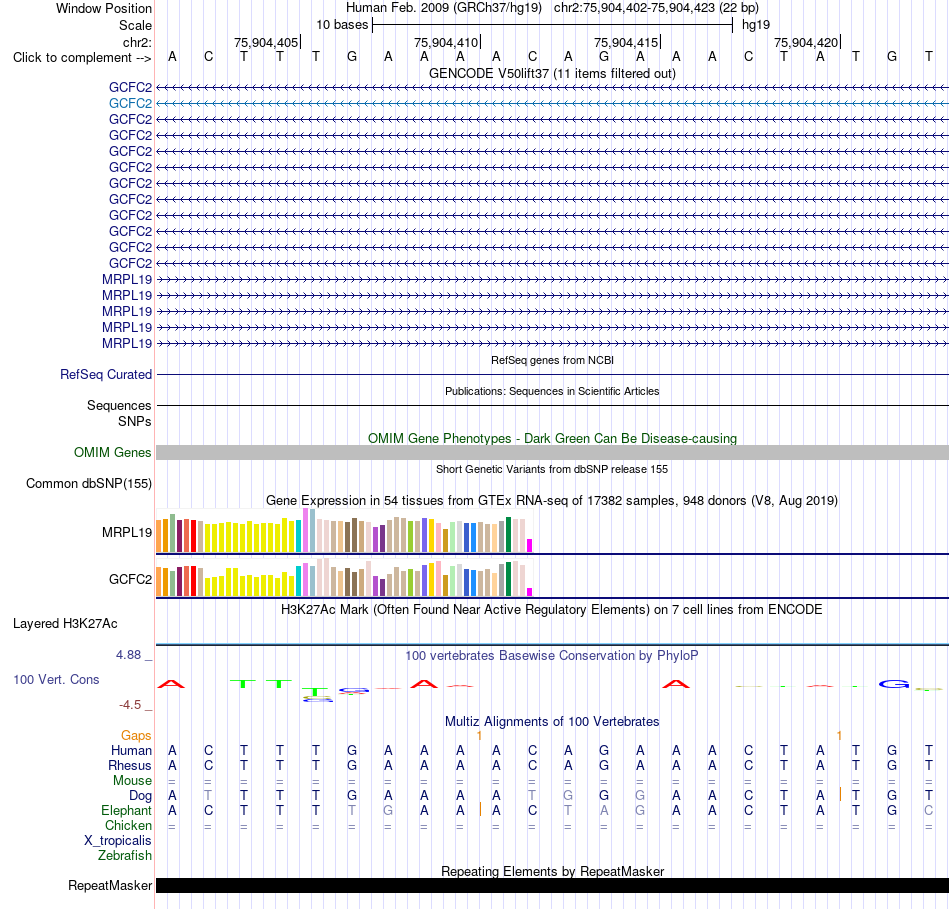Click the RefSeq Curated intron line
Image resolution: width=950 pixels, height=909 pixels.
(x=552, y=375)
